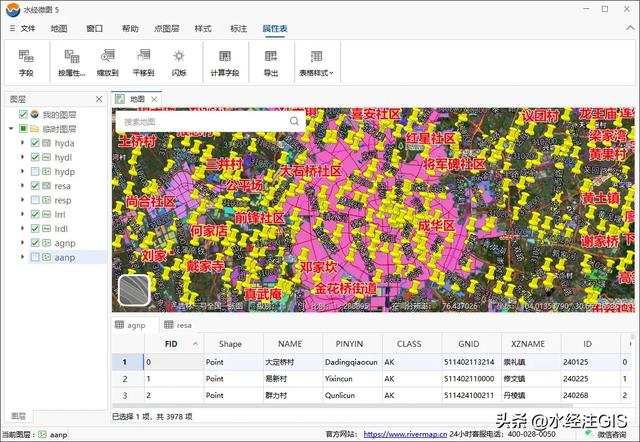Open the 窗口 ribbon tab
This screenshot has width=640, height=442.
pos(94,28)
